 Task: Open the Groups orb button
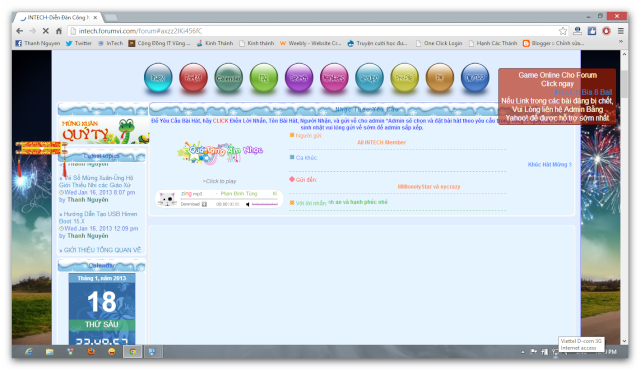[x=369, y=77]
